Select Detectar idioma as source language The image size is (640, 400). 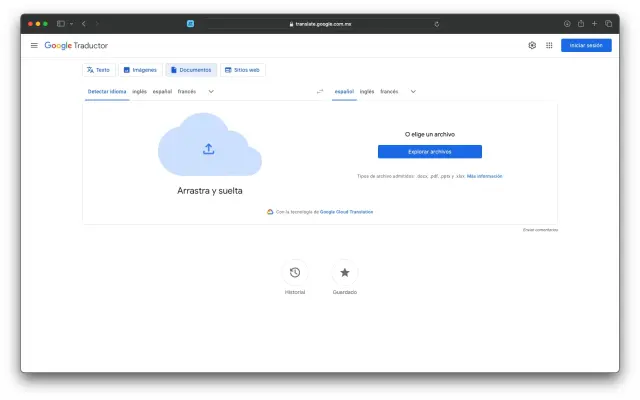coord(107,91)
